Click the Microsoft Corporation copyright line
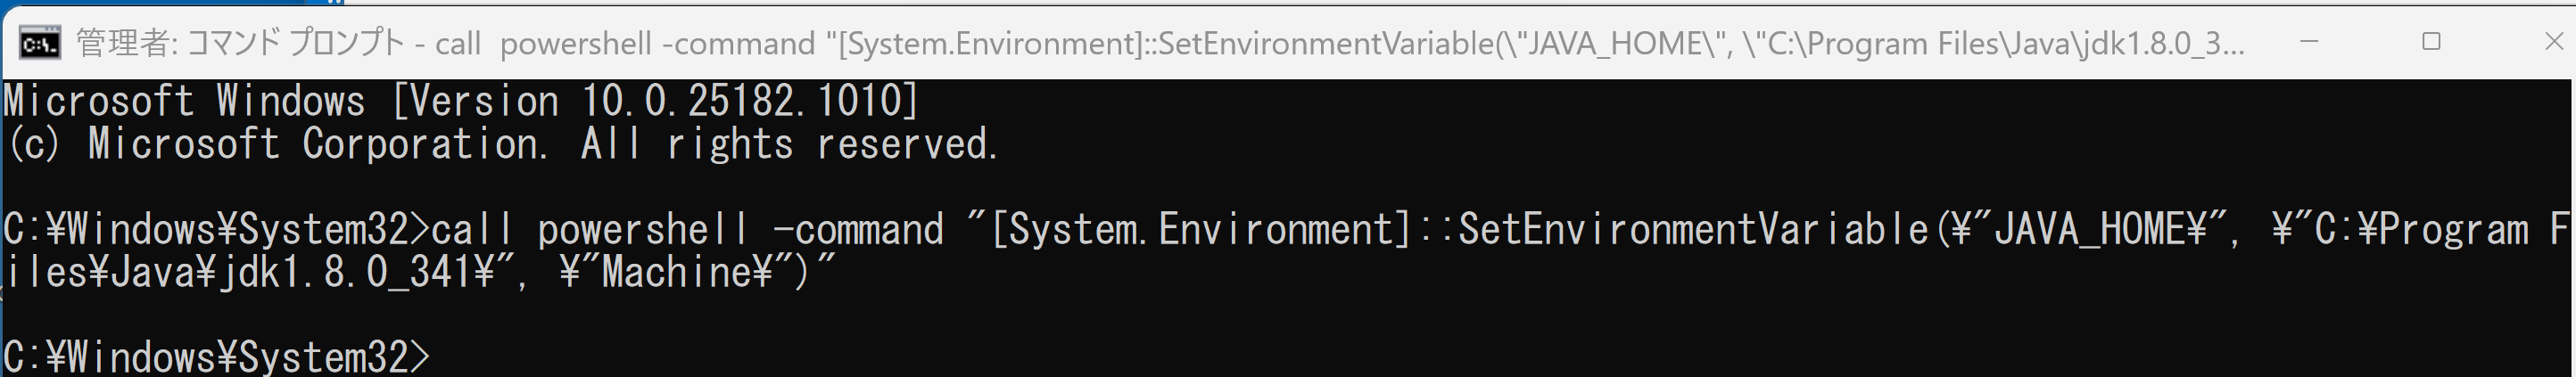The image size is (2576, 377). 501,144
